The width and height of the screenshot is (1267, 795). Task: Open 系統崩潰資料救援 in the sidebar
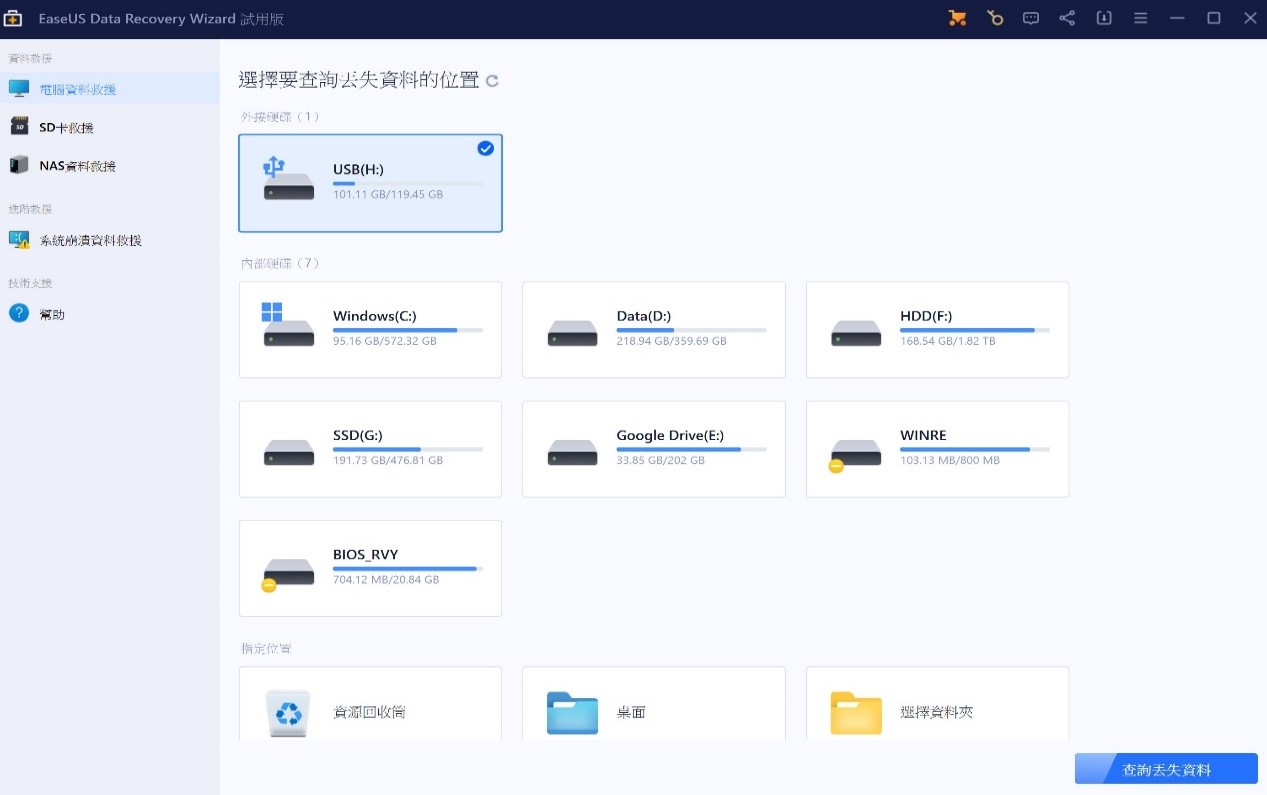click(x=110, y=240)
